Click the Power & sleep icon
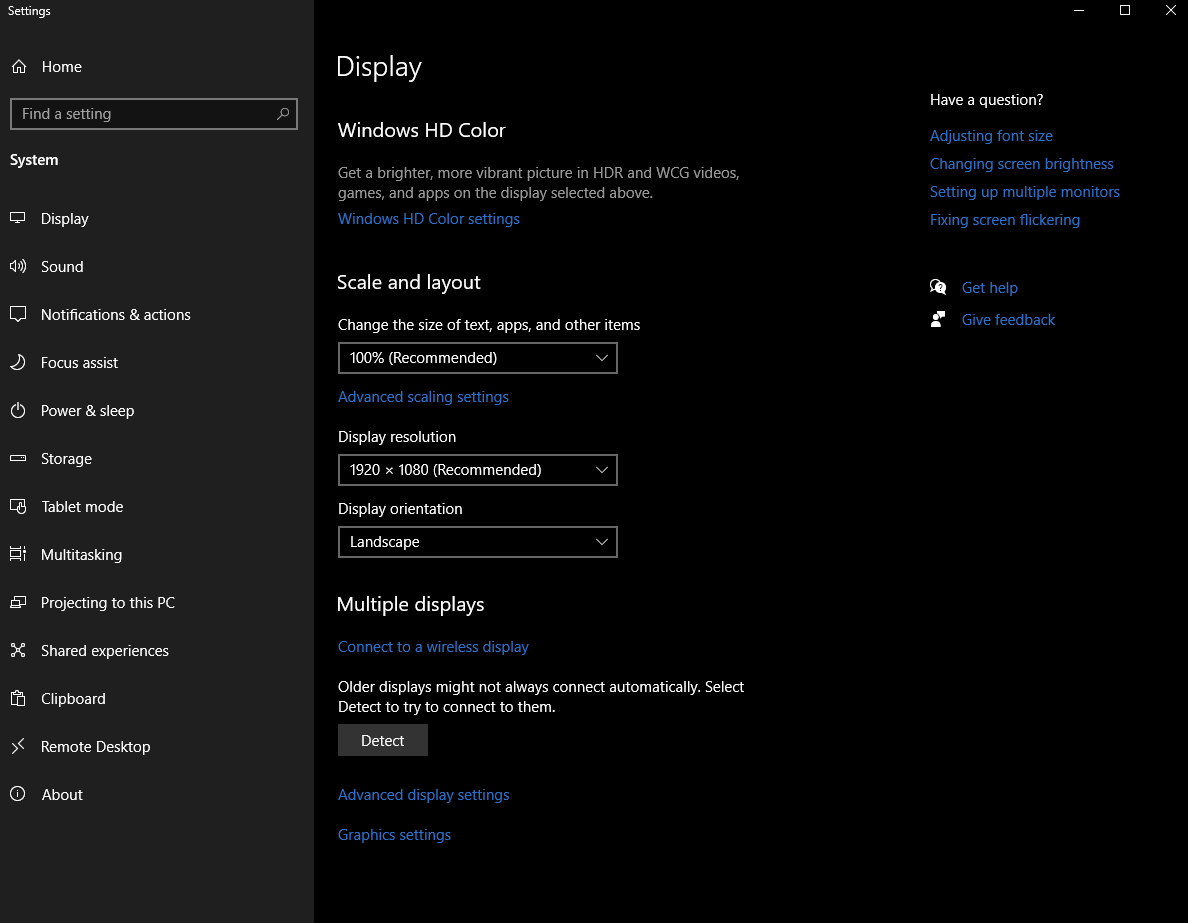This screenshot has width=1188, height=923. point(18,410)
